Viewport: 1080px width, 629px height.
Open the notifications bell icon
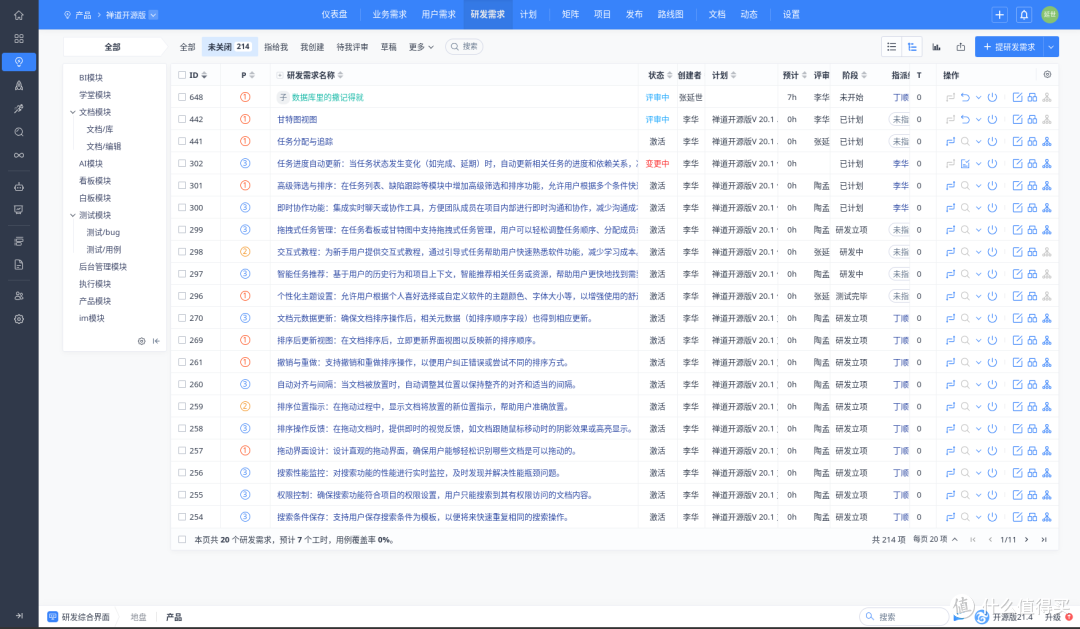pos(1024,14)
